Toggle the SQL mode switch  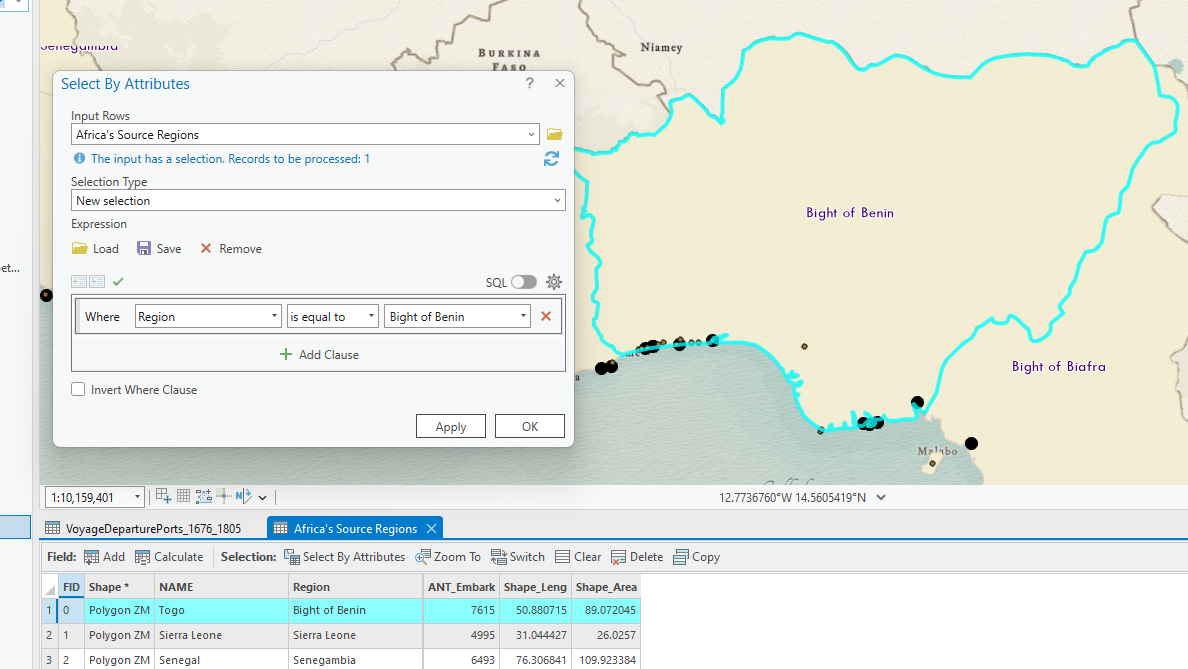point(523,282)
